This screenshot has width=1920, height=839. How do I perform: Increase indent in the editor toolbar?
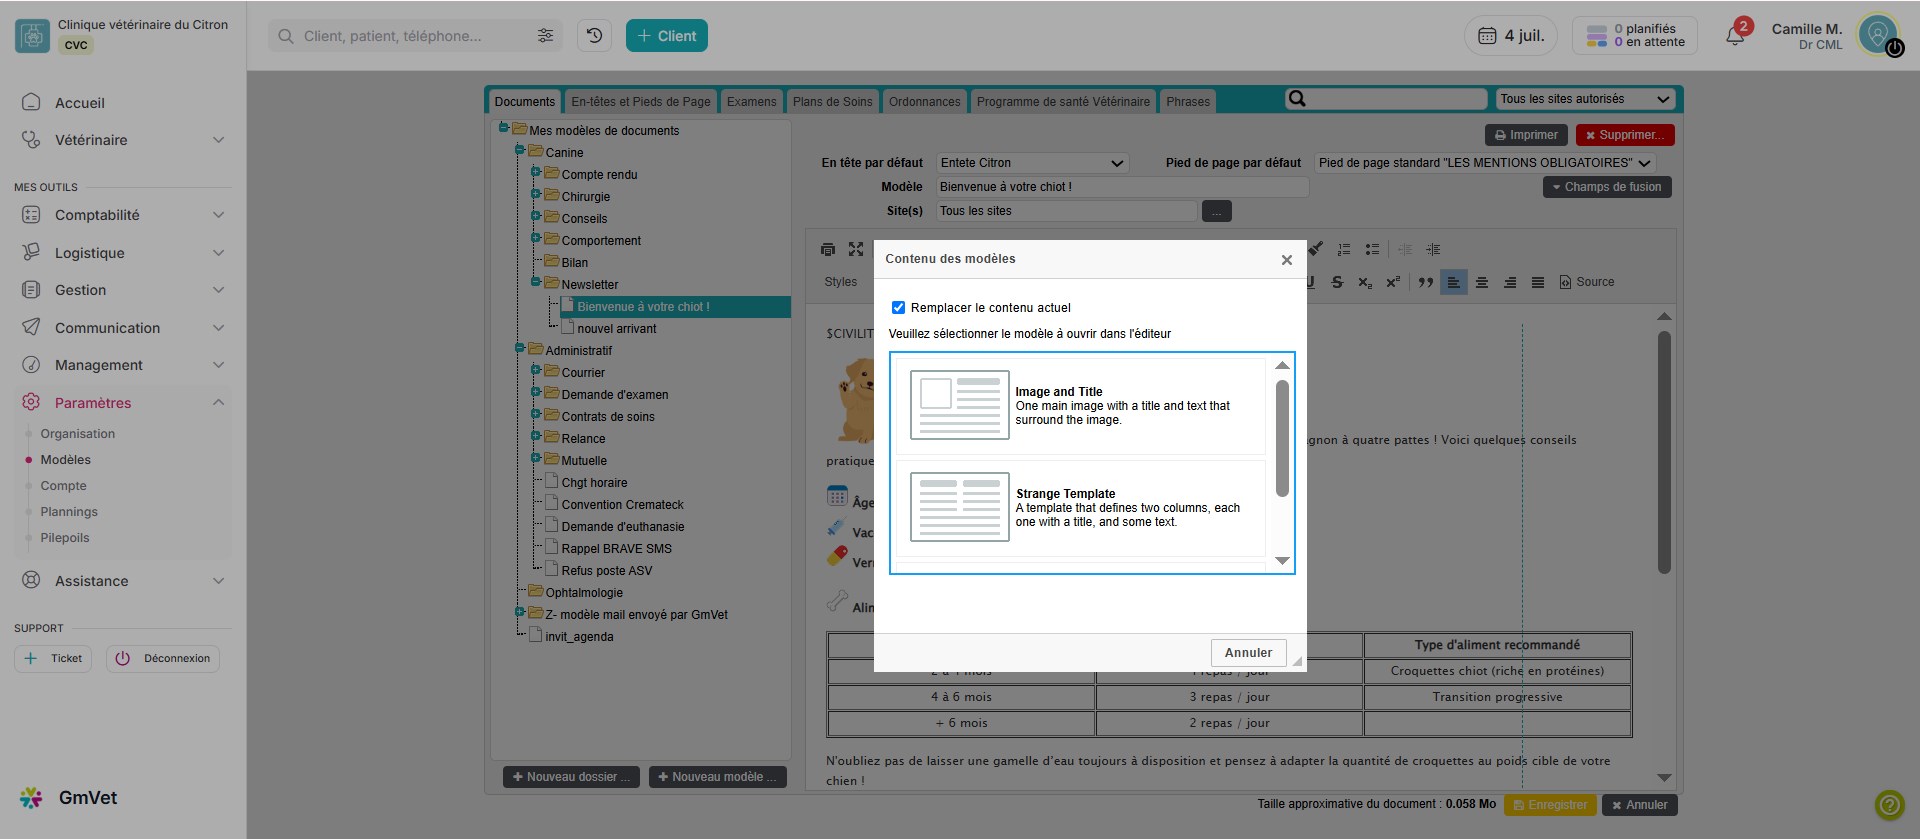[1433, 249]
